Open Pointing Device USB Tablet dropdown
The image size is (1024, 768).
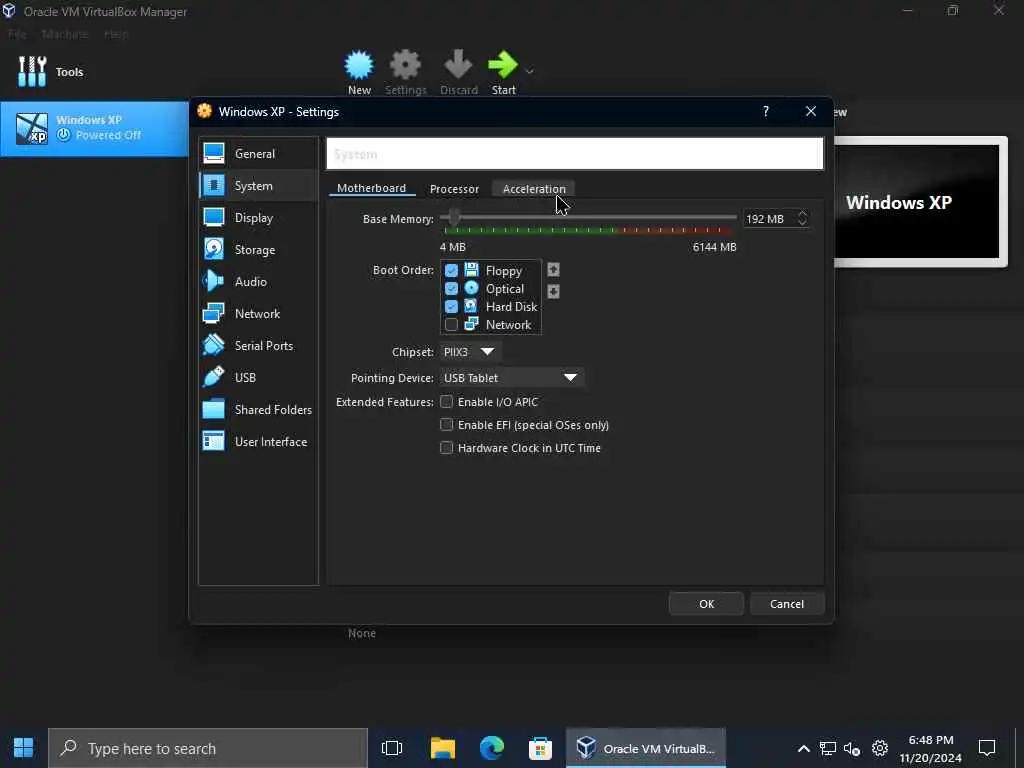point(511,377)
